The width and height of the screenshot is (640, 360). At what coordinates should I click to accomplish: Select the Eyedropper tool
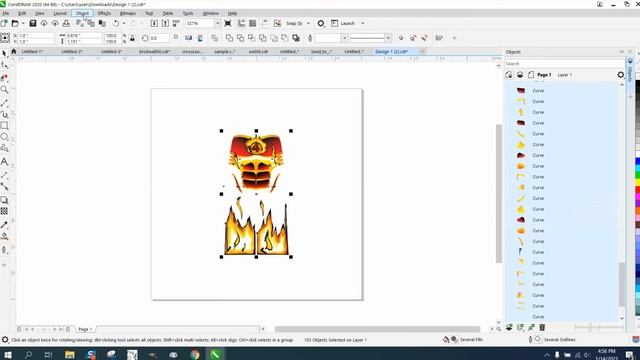[x=4, y=225]
